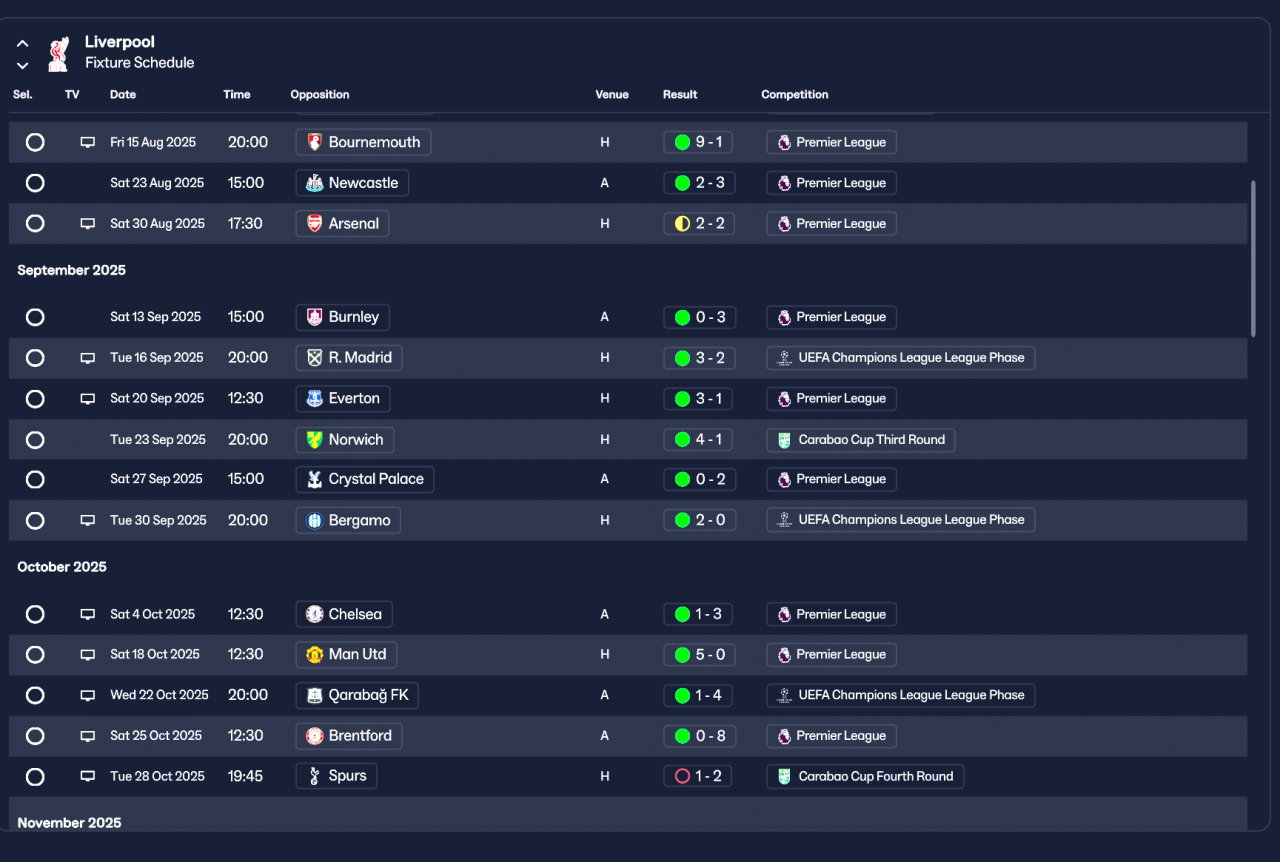Click the TV icon for the Bergamo fixture
The height and width of the screenshot is (862, 1280).
88,520
